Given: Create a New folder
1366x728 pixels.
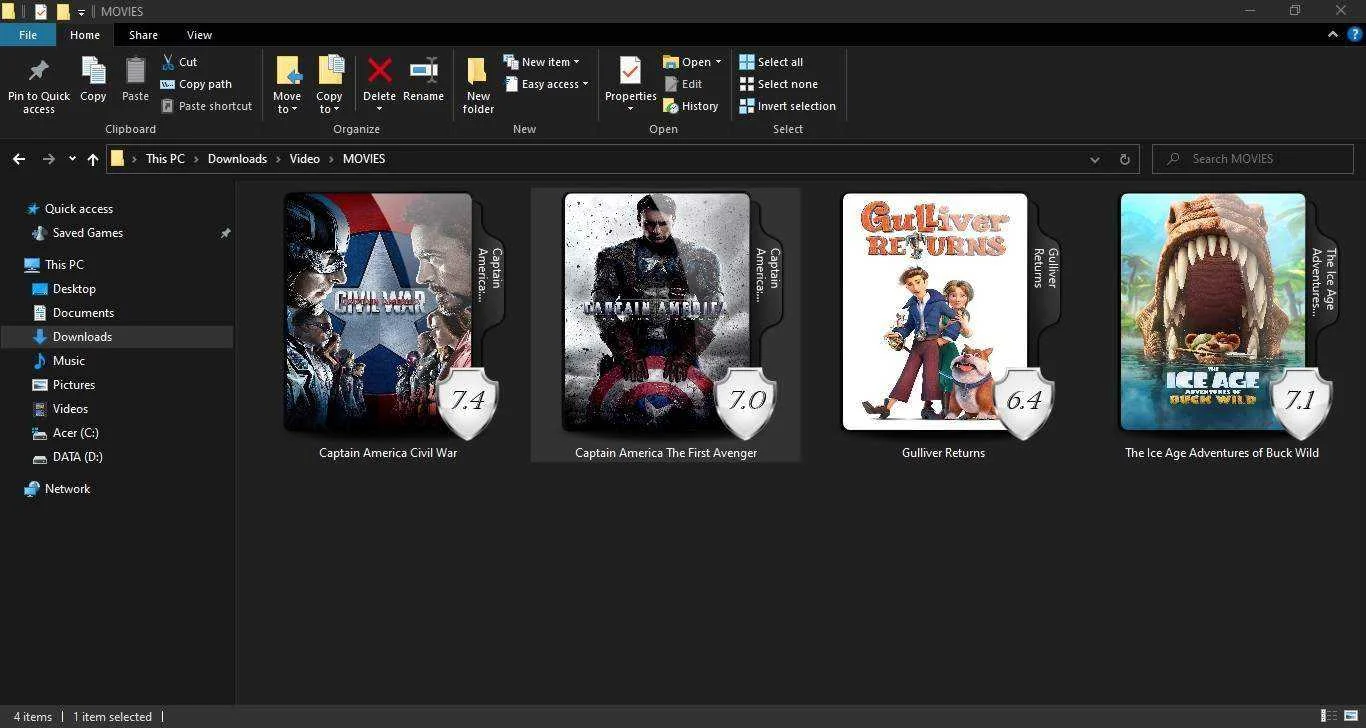Looking at the screenshot, I should 478,85.
